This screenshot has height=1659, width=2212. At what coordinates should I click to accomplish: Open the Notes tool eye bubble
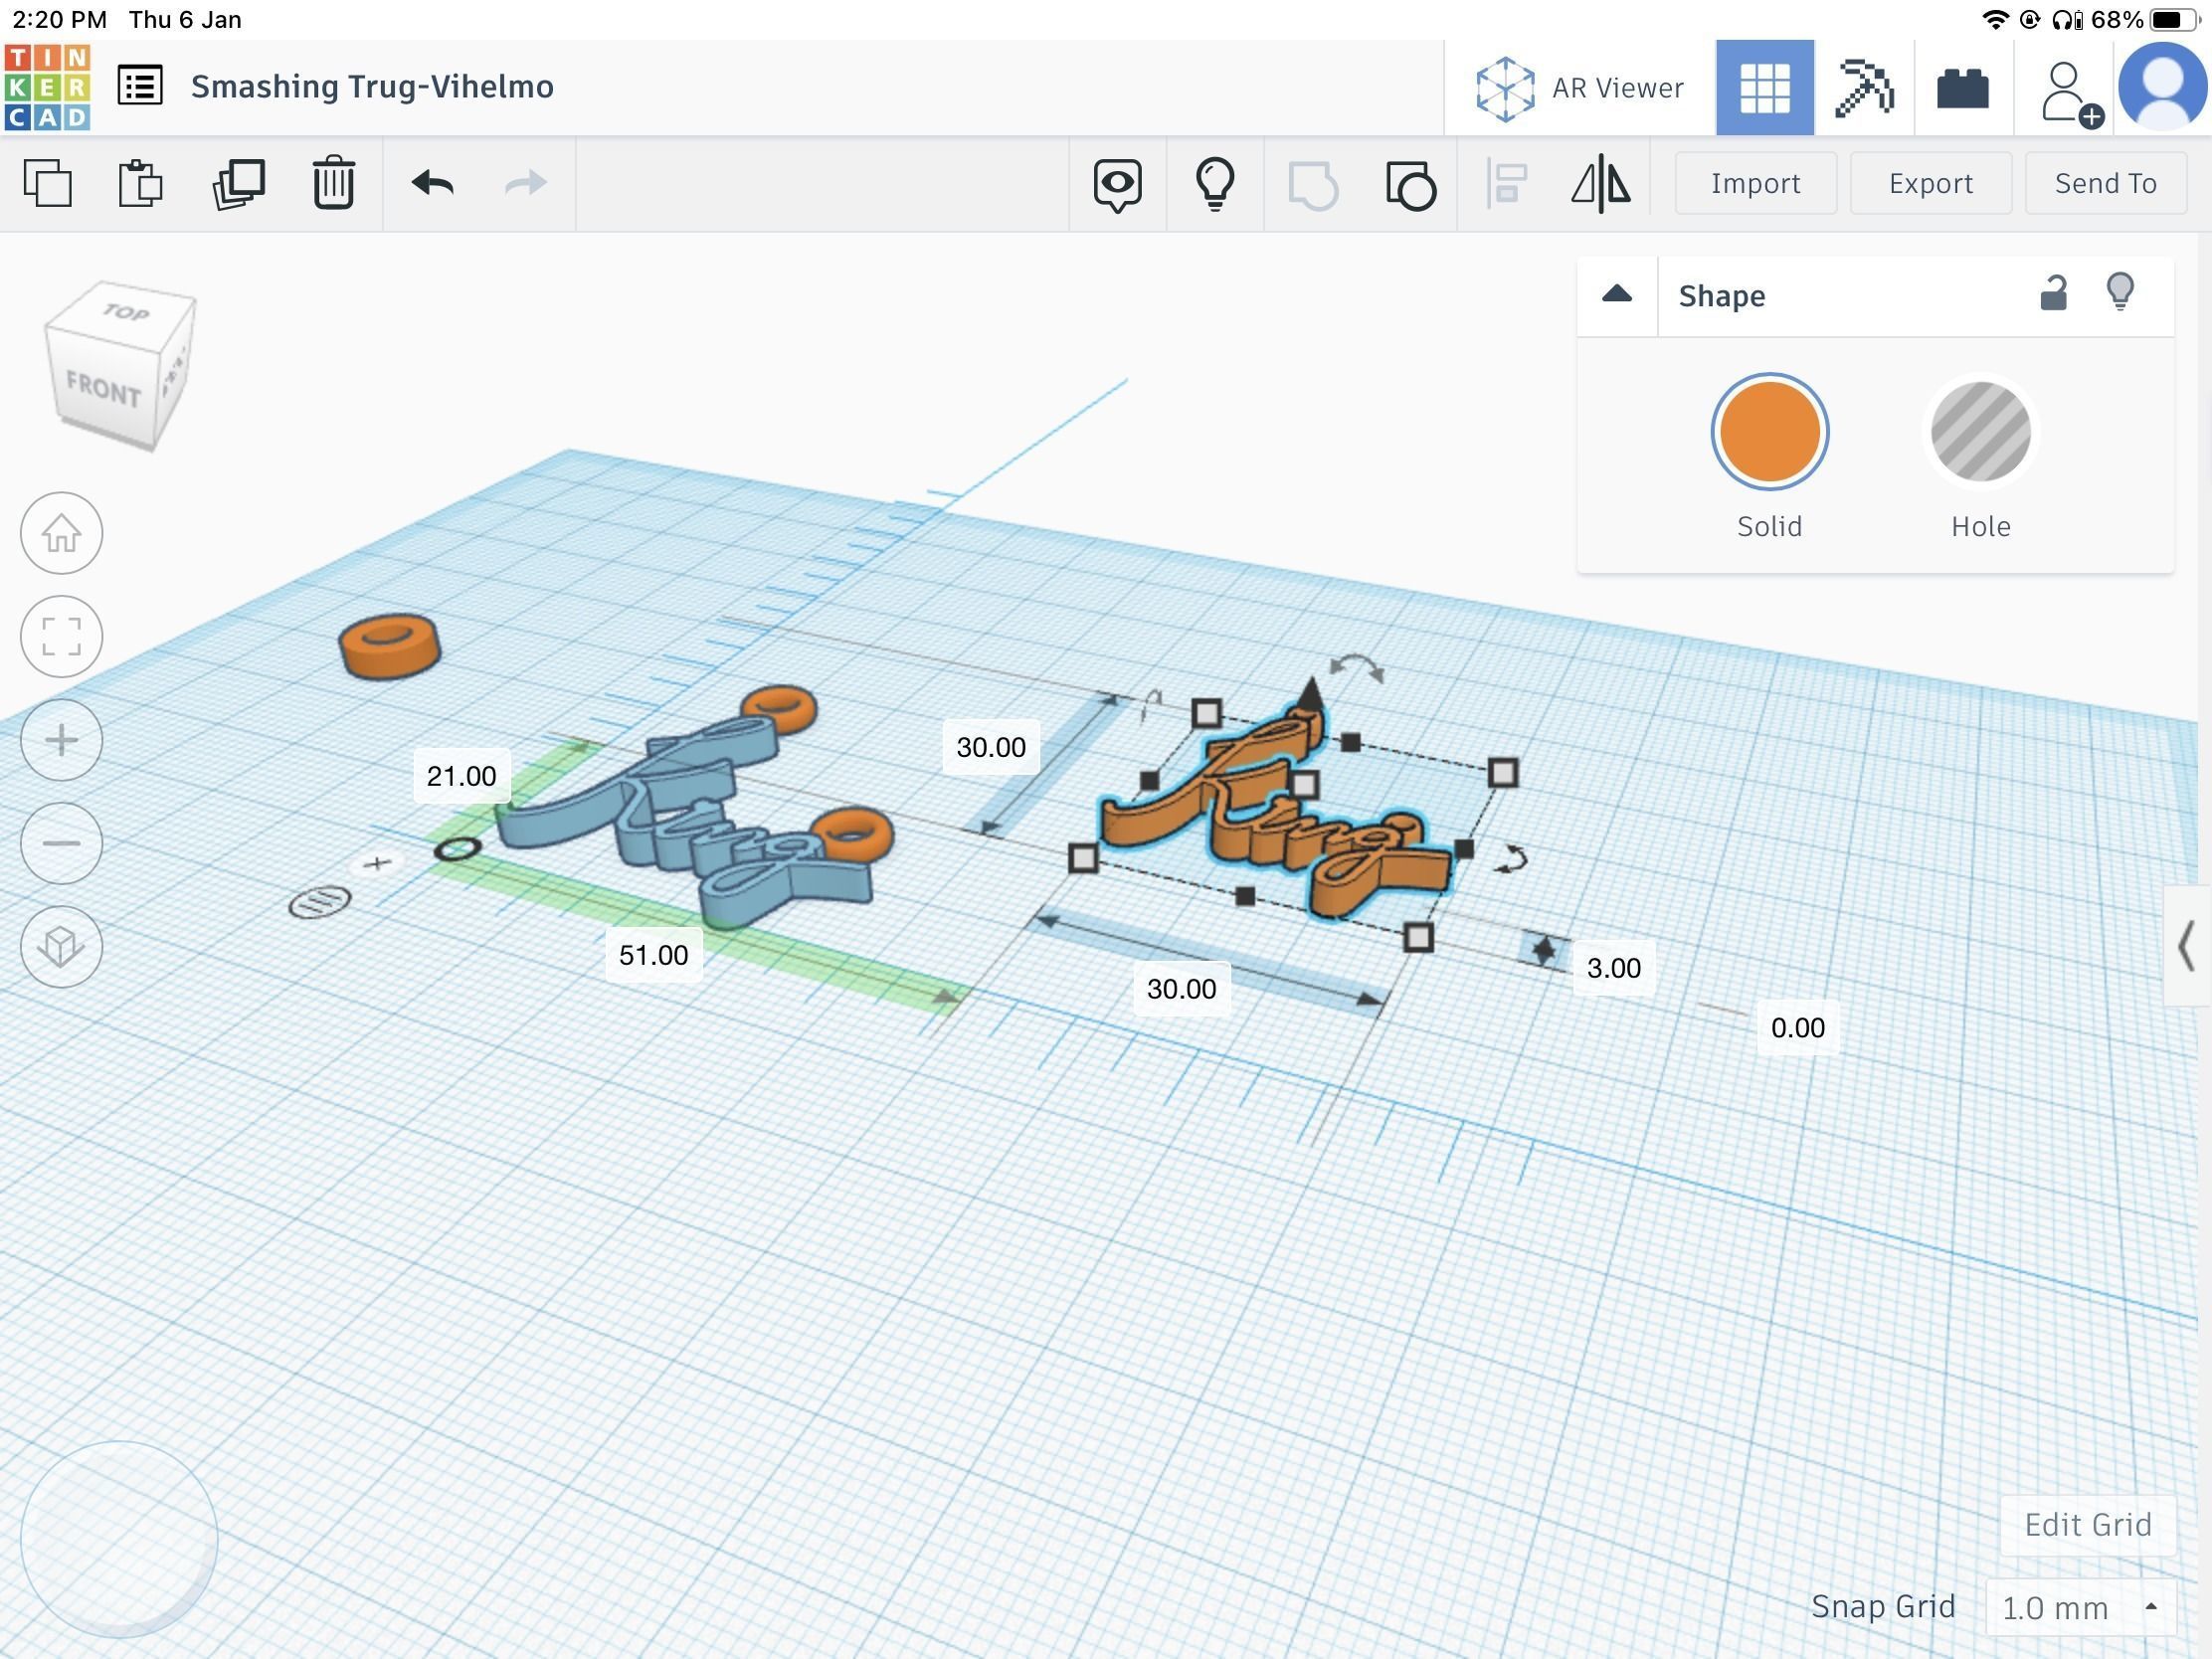pyautogui.click(x=1117, y=184)
